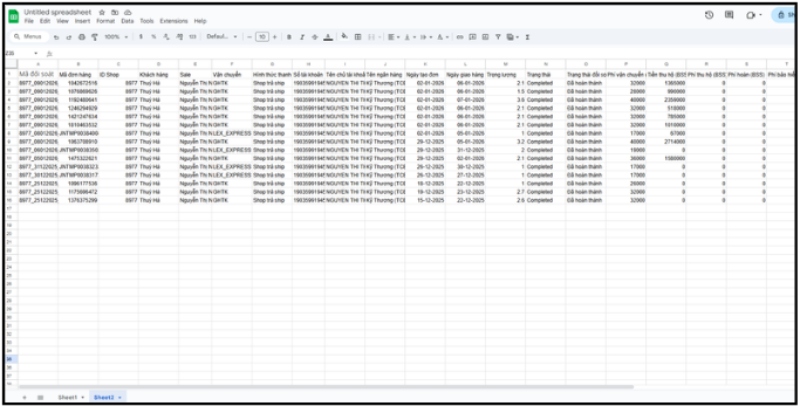
Task: Open the Sheet1 tab options arrow
Action: [83, 397]
